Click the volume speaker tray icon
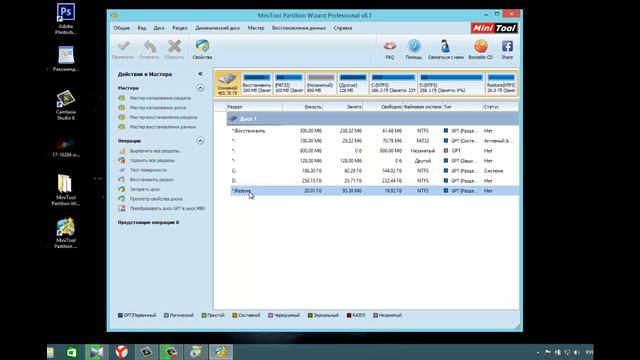640x360 pixels. (576, 352)
